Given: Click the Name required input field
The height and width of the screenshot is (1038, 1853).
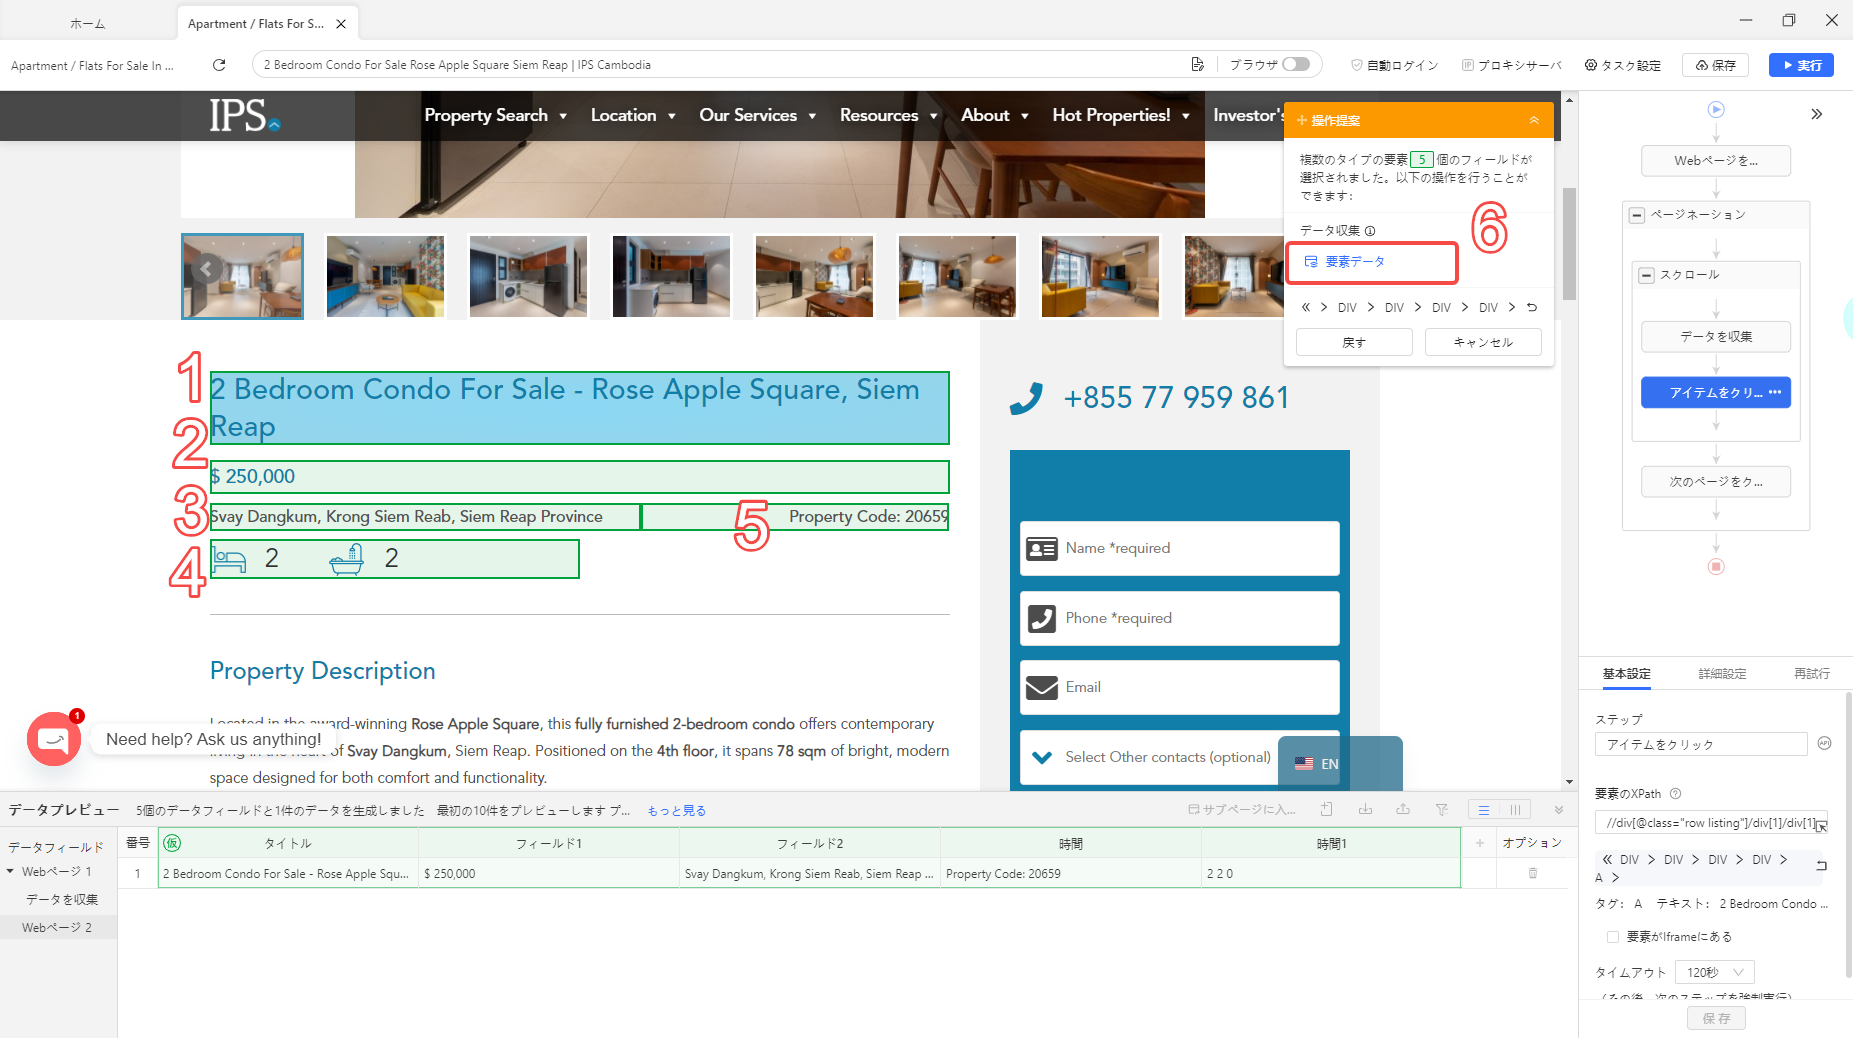Looking at the screenshot, I should [x=1179, y=548].
